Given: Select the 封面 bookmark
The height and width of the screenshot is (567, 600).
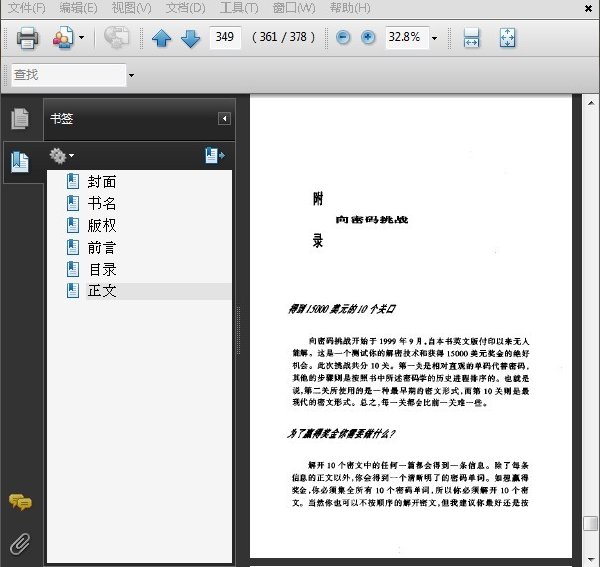Looking at the screenshot, I should 102,182.
